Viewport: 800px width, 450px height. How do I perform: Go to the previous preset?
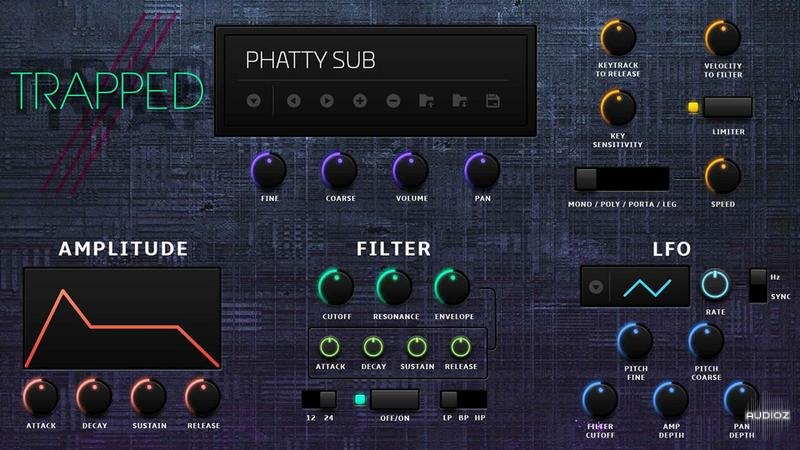click(293, 101)
